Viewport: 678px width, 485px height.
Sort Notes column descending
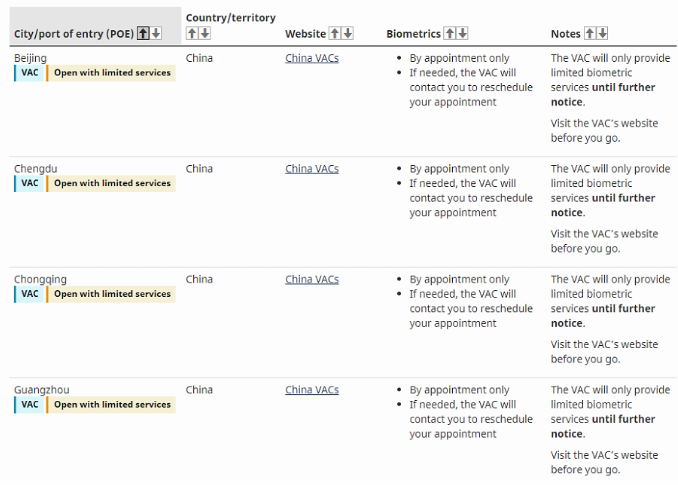(603, 34)
